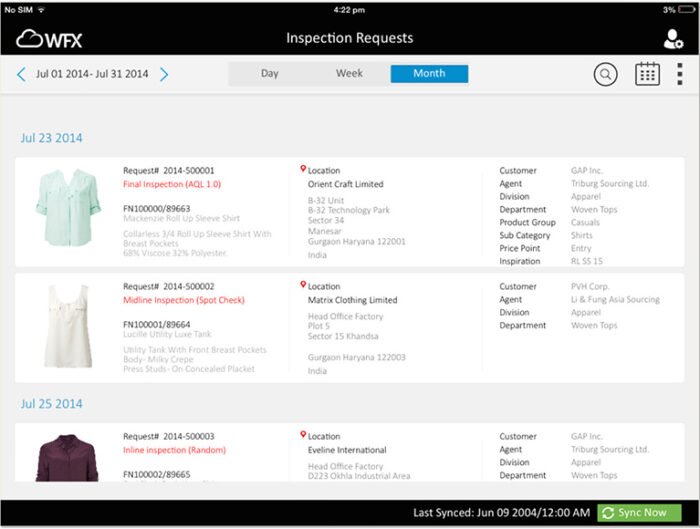Tap style number FN100000/89663

pos(156,208)
